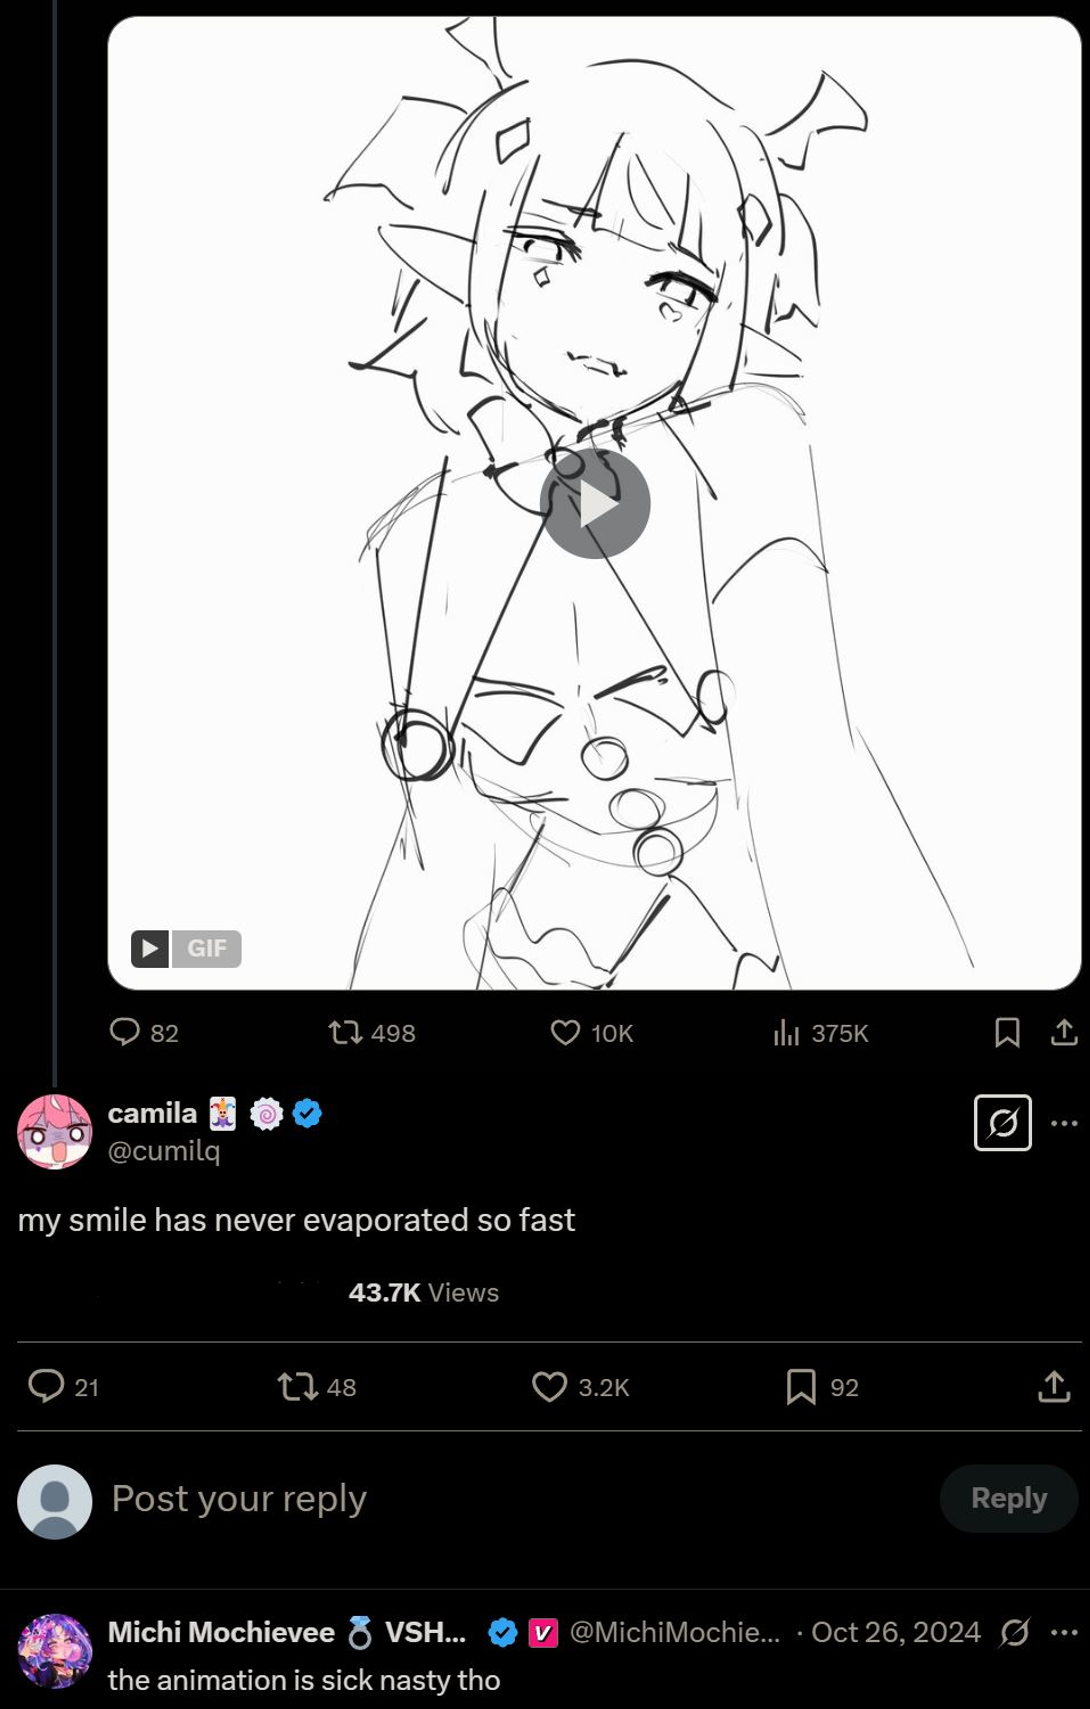1090x1709 pixels.
Task: Click the Grok icon on camila's post
Action: 1003,1123
